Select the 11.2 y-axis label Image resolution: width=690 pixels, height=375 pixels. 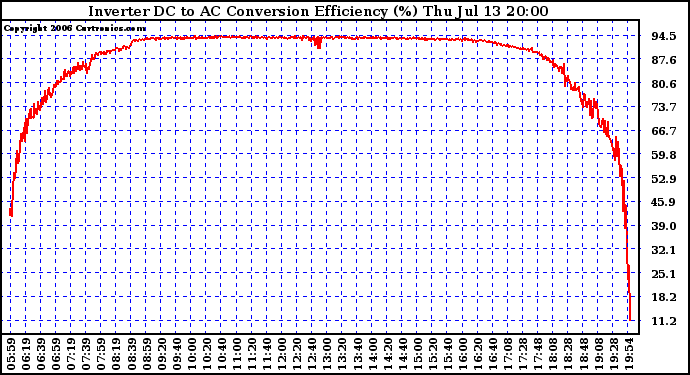pyautogui.click(x=664, y=321)
